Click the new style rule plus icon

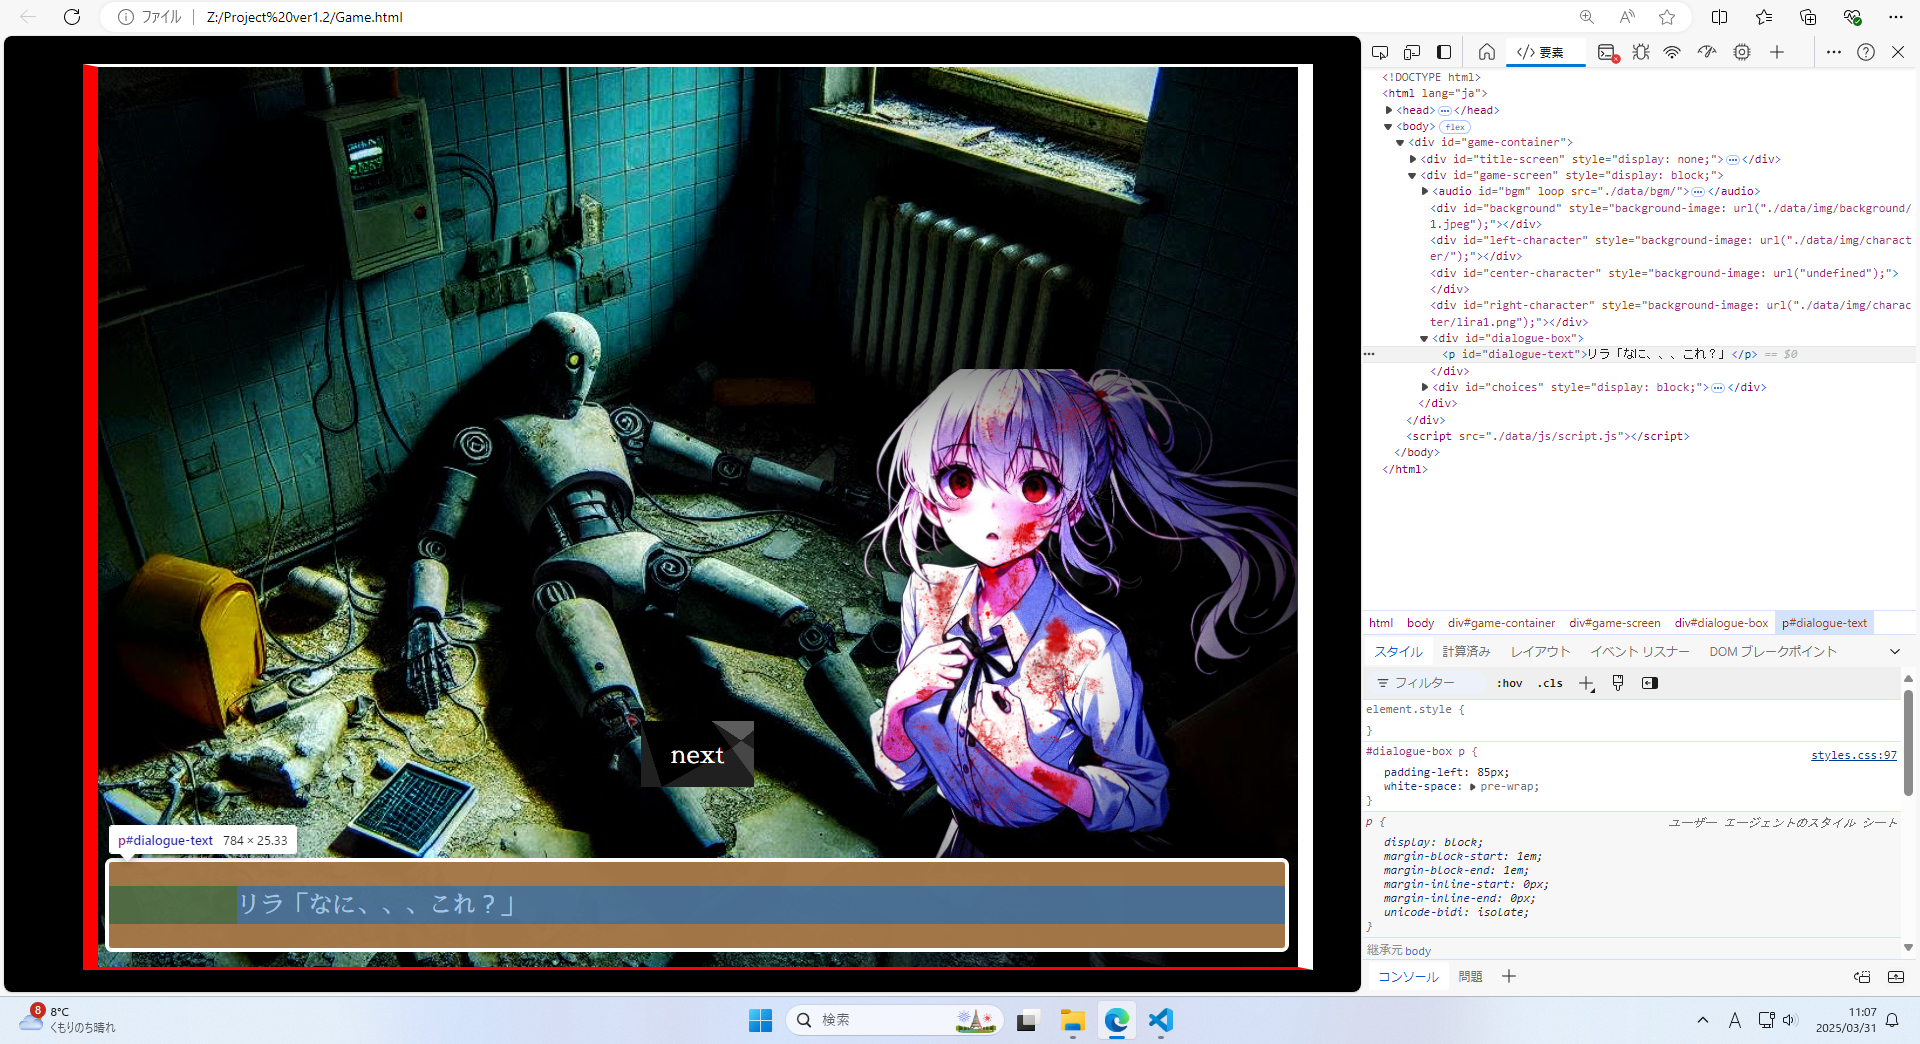click(x=1586, y=683)
